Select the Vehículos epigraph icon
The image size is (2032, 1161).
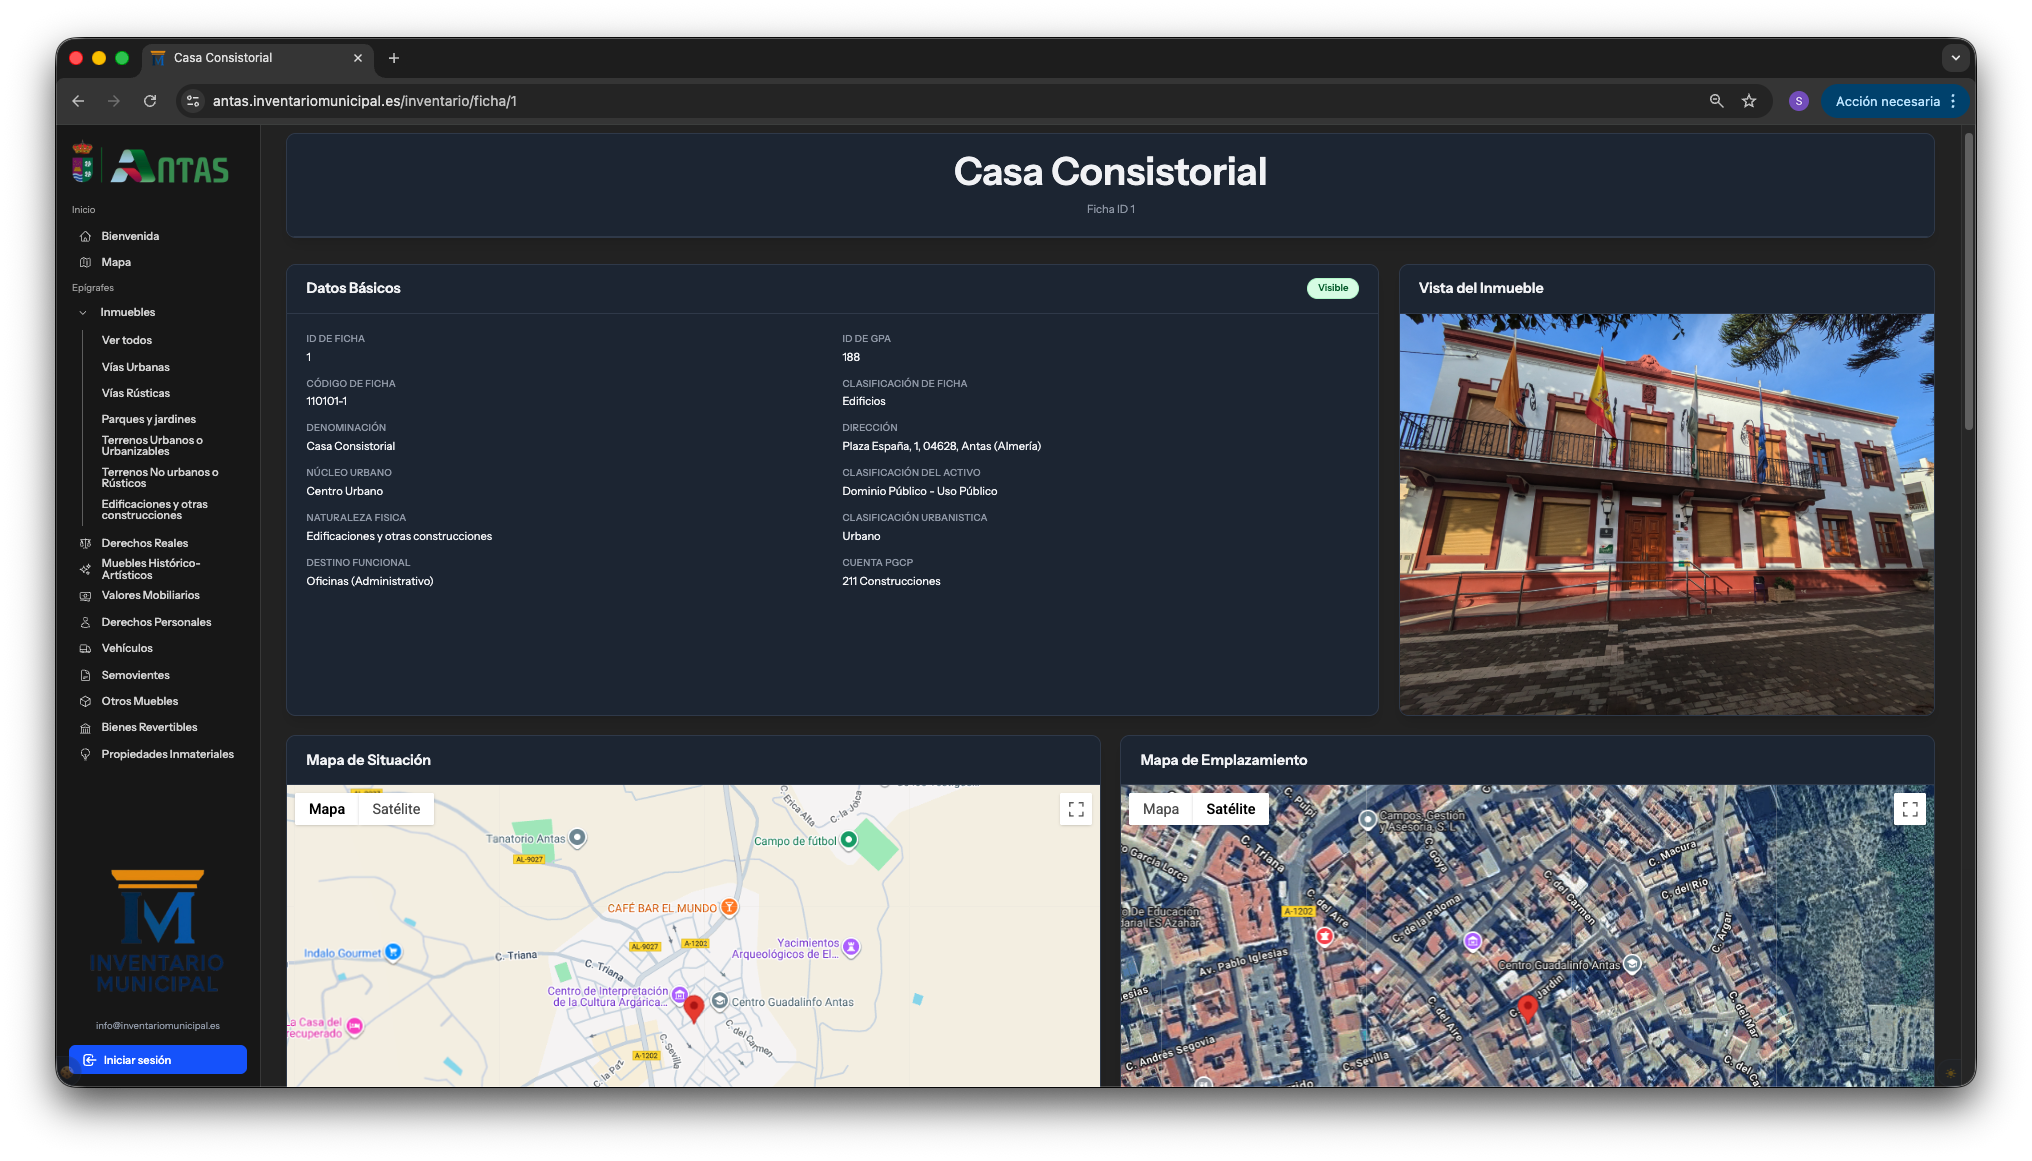(x=87, y=648)
